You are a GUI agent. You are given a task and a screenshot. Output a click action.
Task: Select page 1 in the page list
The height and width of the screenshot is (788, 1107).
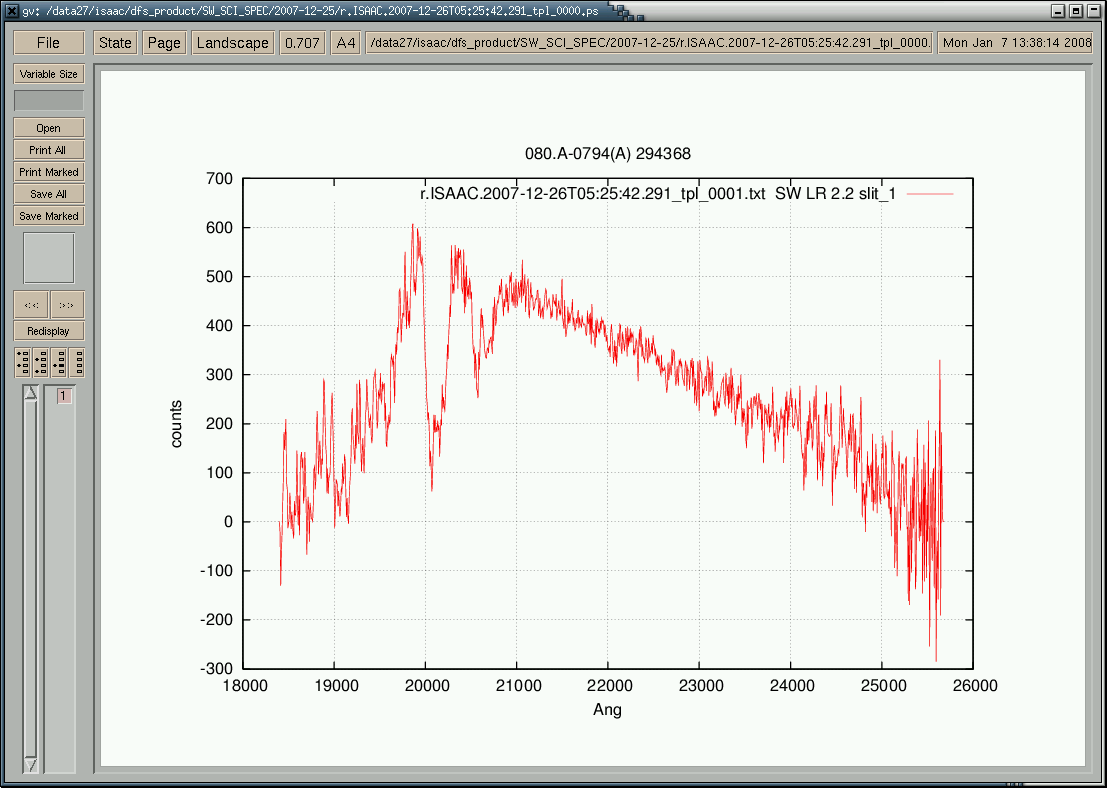pos(63,397)
